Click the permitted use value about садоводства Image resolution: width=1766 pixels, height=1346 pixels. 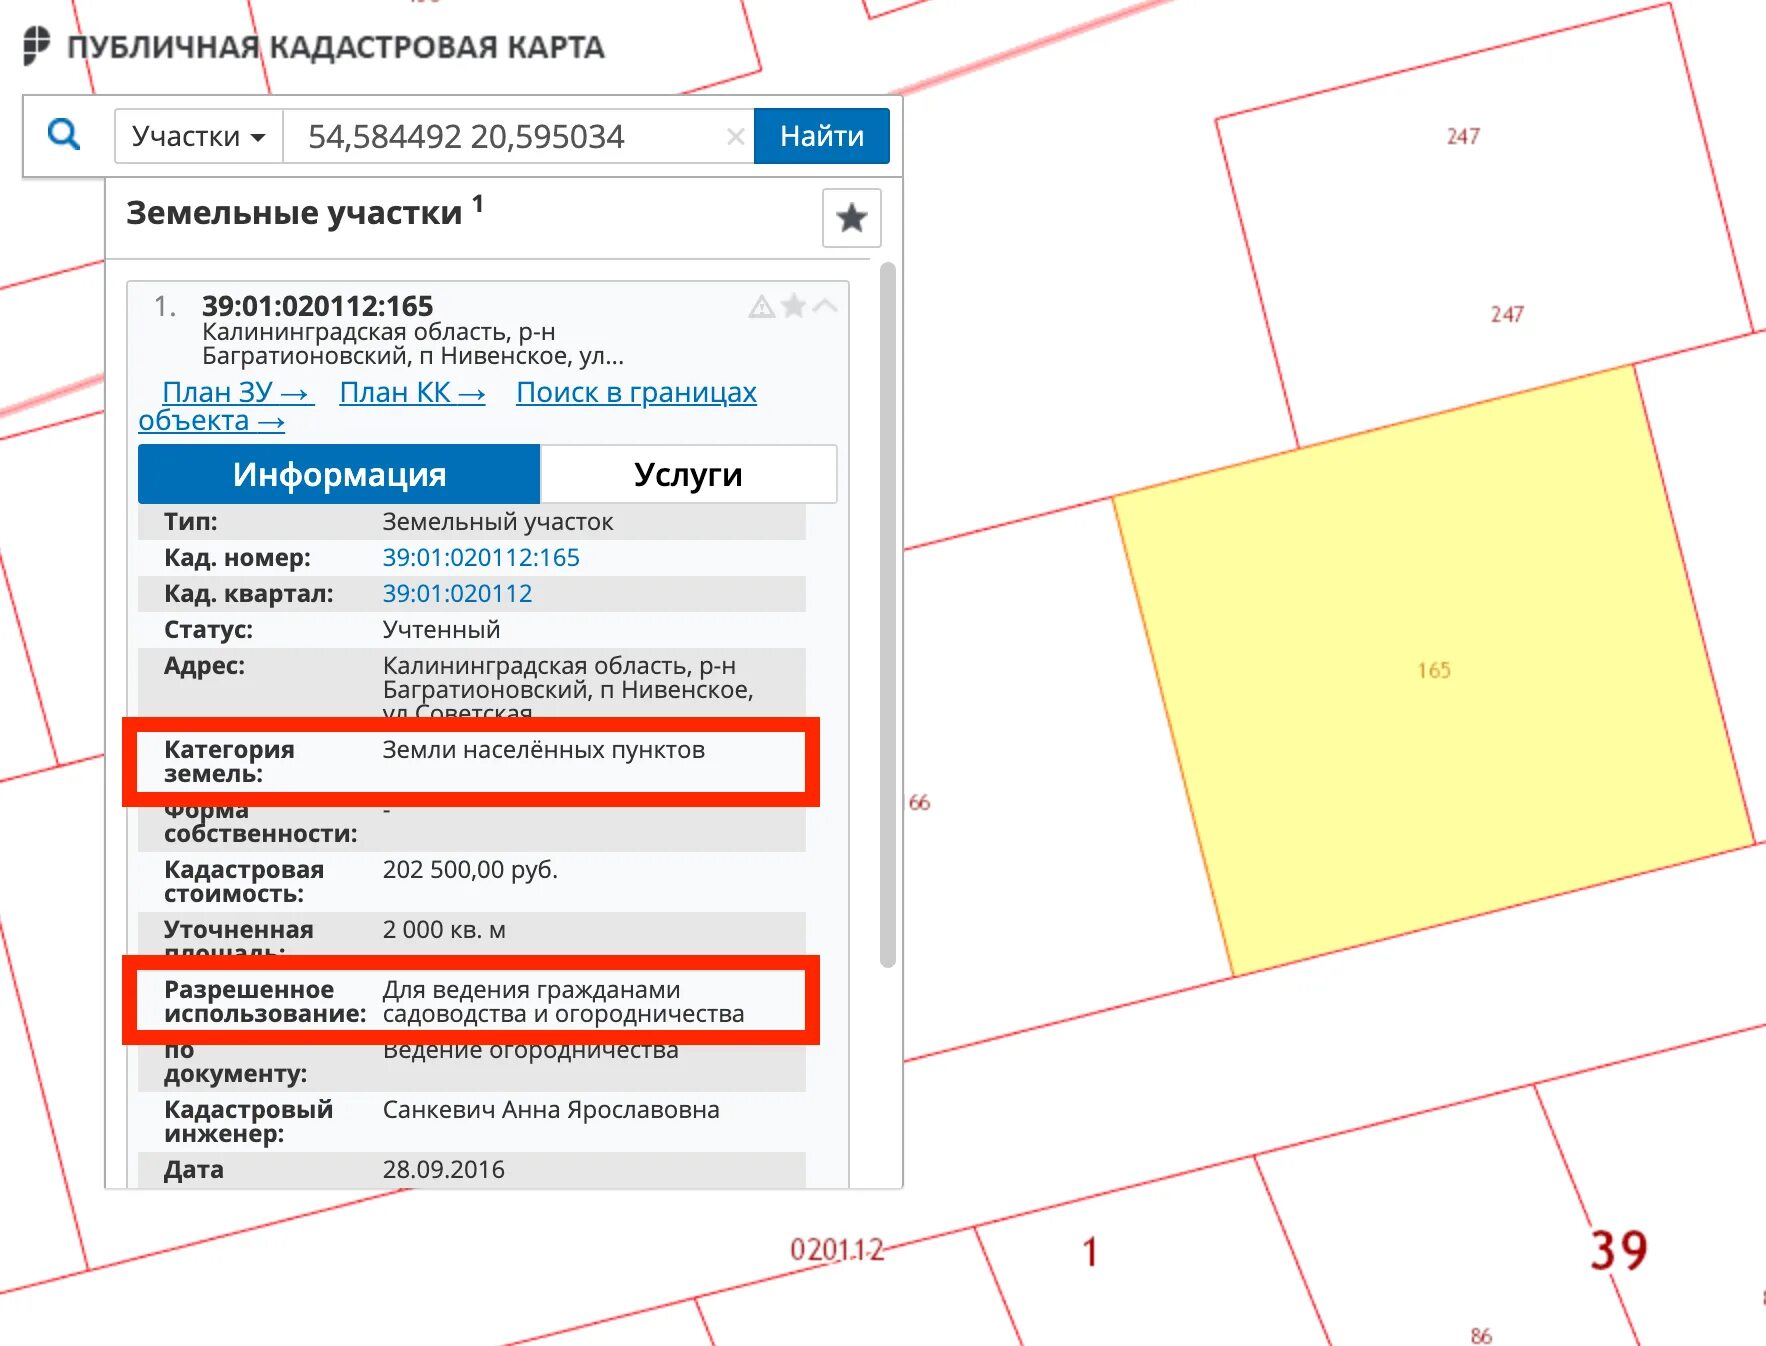[563, 1001]
